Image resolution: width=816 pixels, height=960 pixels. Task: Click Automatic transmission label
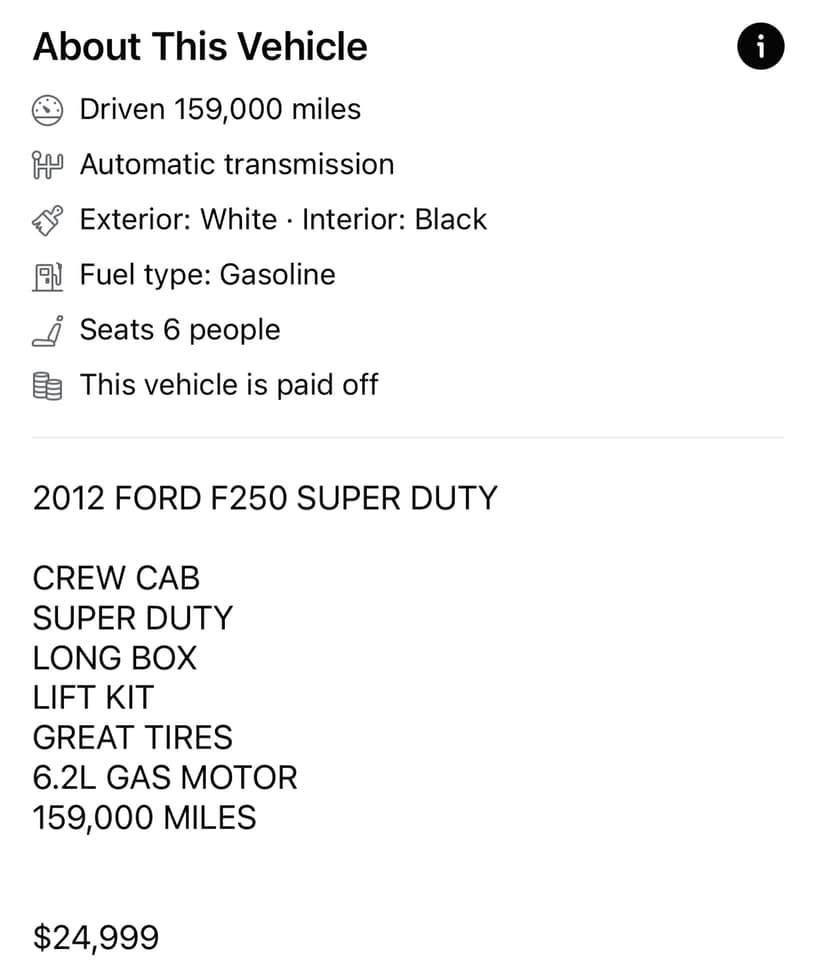pyautogui.click(x=237, y=165)
